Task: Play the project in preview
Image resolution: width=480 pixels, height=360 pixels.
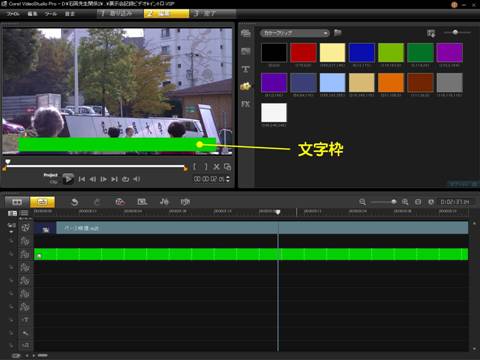Action: click(68, 179)
